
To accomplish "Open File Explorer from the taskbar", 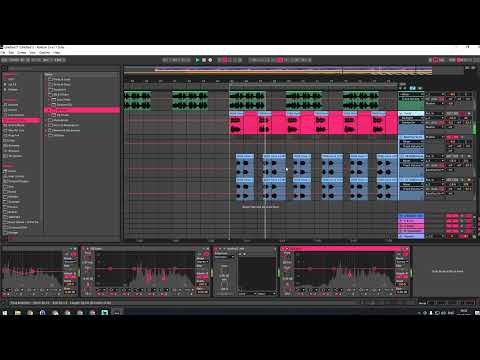I will [x=17, y=313].
